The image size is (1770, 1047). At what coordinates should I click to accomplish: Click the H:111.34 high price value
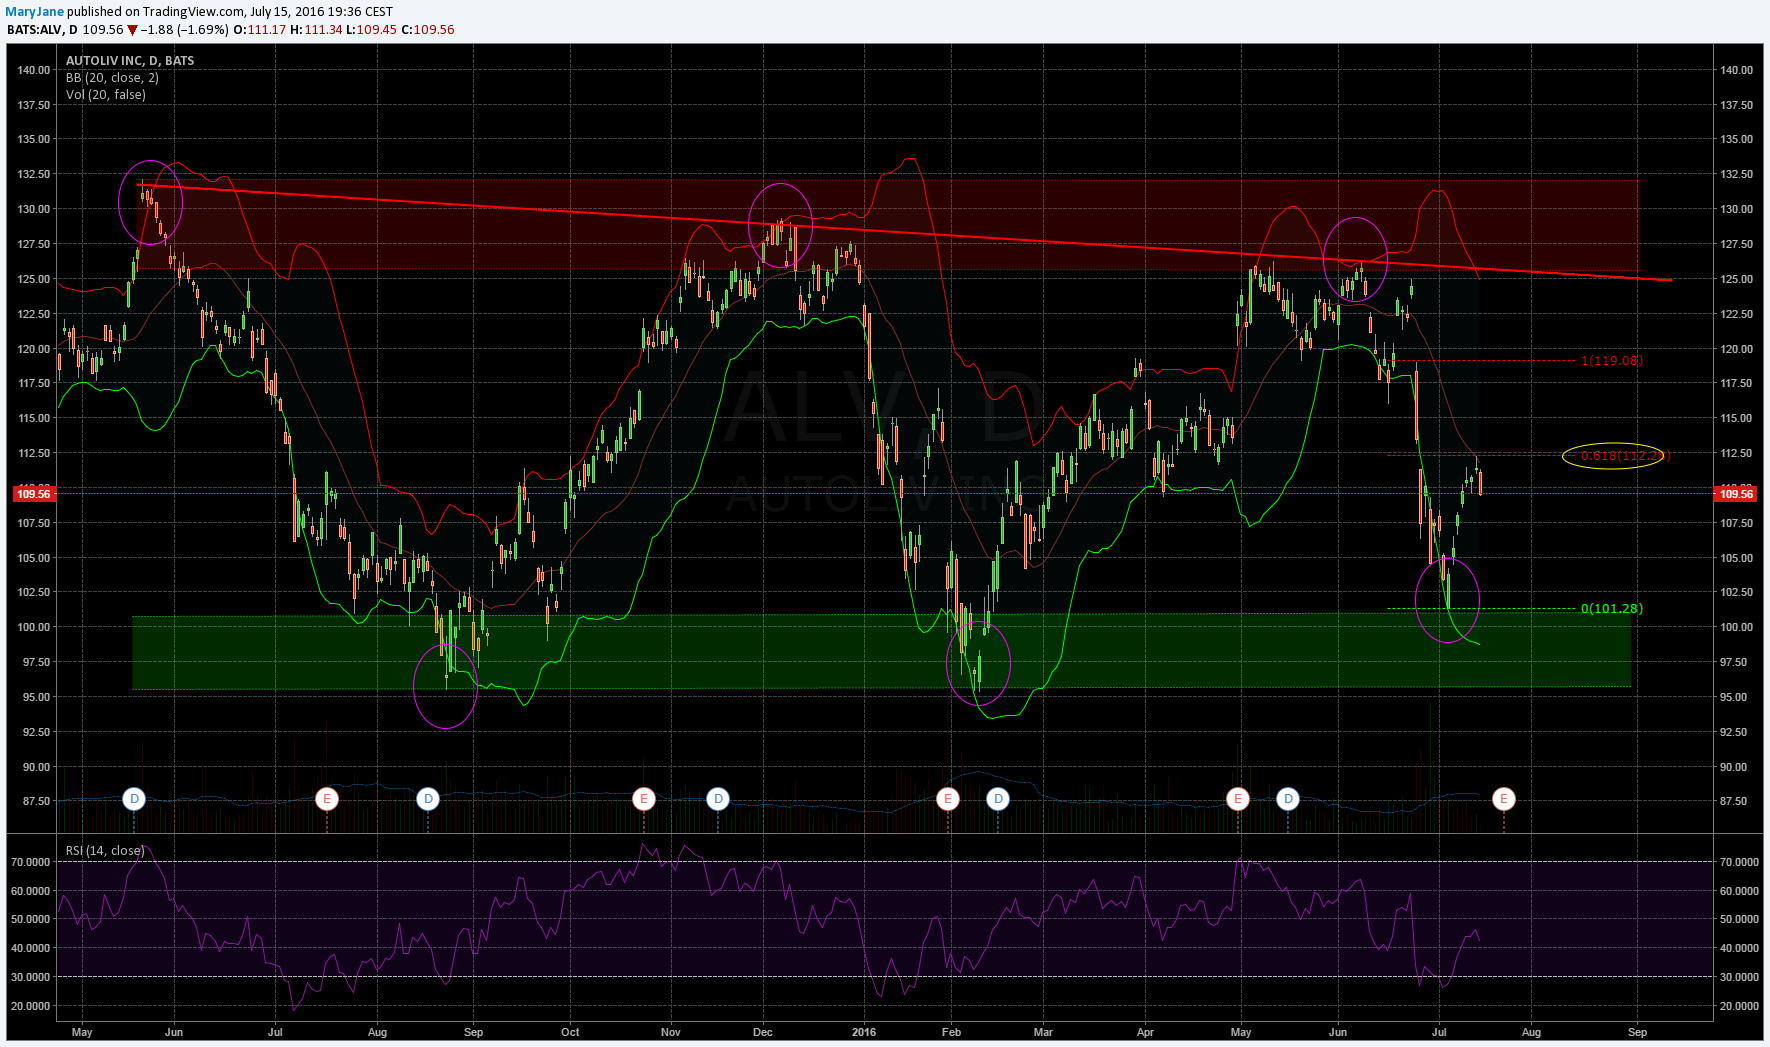[x=316, y=30]
